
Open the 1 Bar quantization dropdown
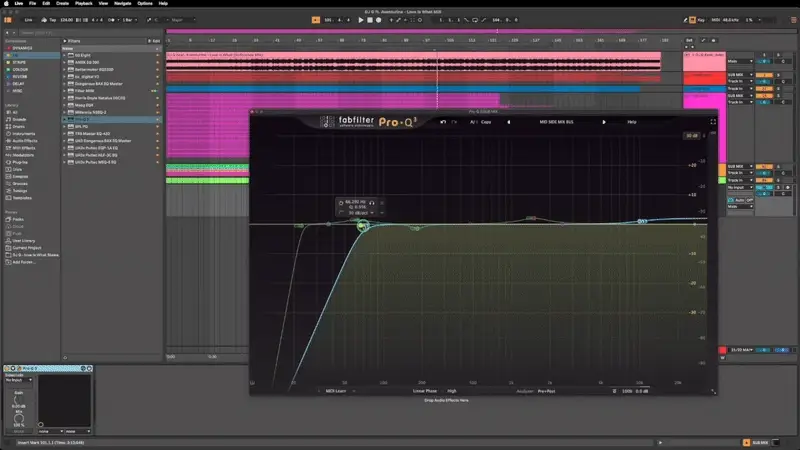click(x=130, y=20)
